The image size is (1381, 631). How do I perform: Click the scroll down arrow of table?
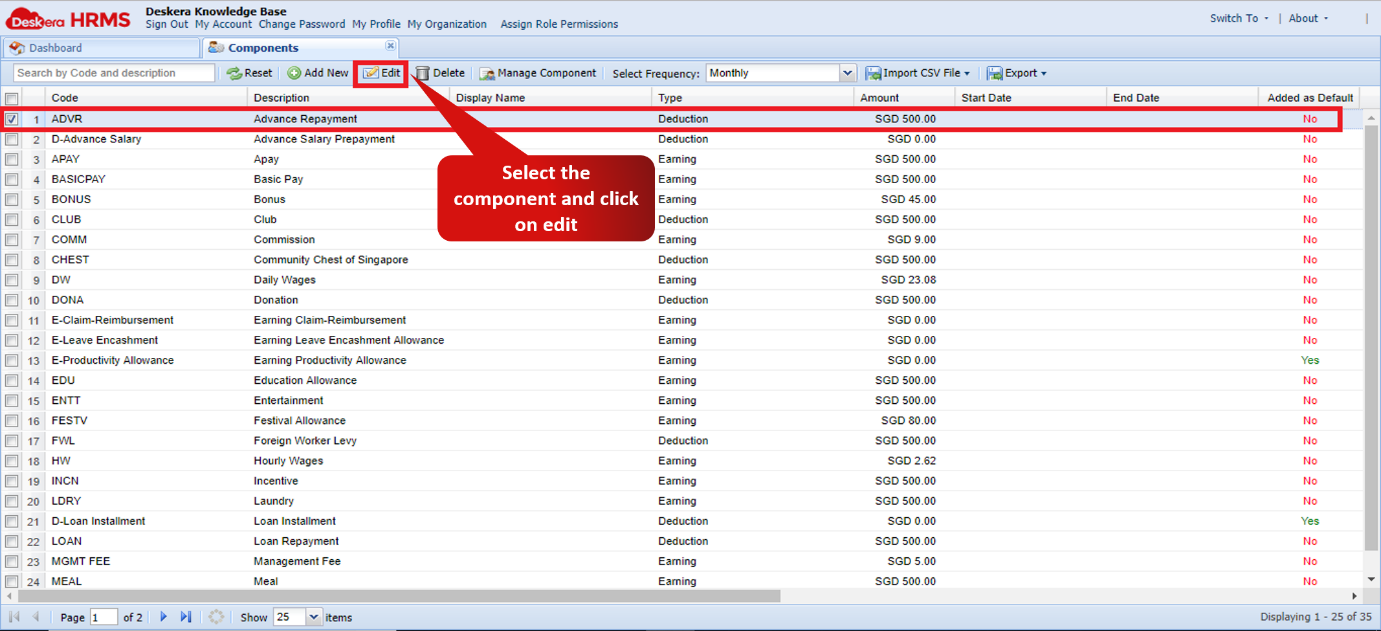[x=1371, y=579]
